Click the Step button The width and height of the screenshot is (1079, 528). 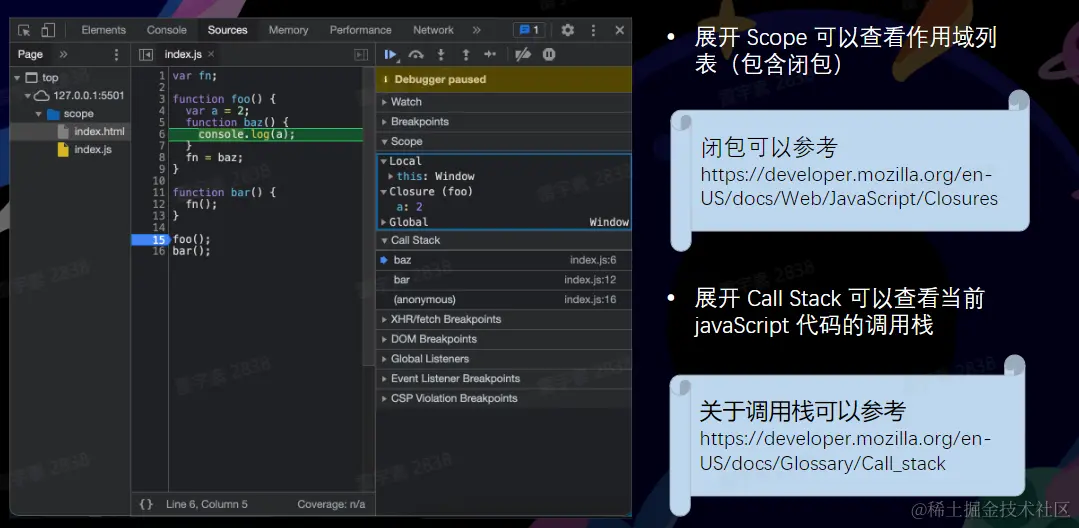(490, 54)
